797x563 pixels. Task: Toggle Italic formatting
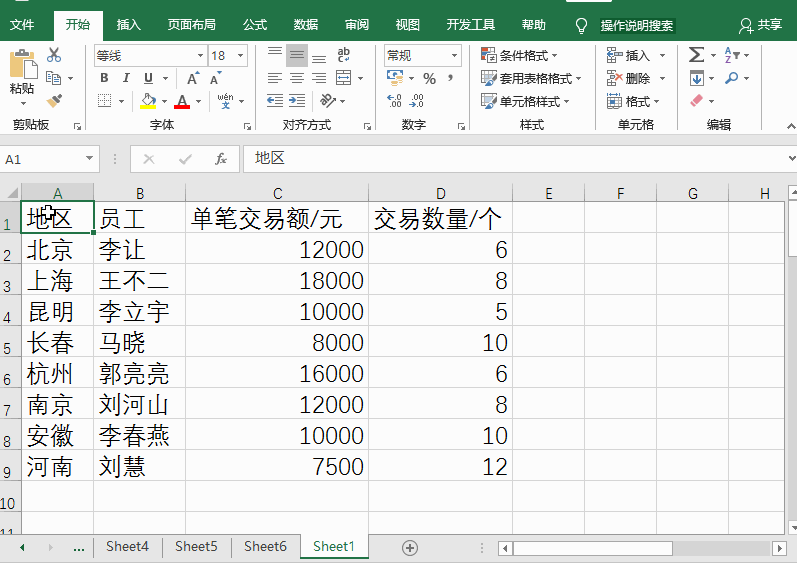coord(127,78)
